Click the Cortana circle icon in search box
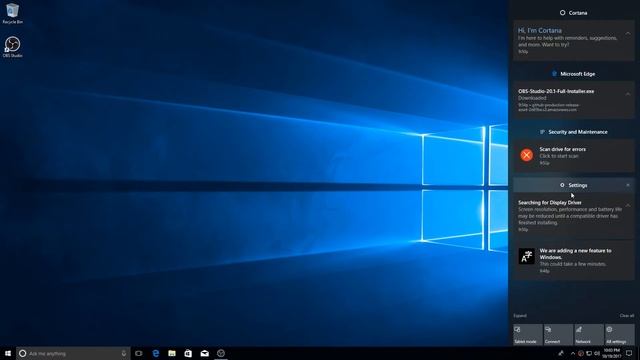 point(22,353)
